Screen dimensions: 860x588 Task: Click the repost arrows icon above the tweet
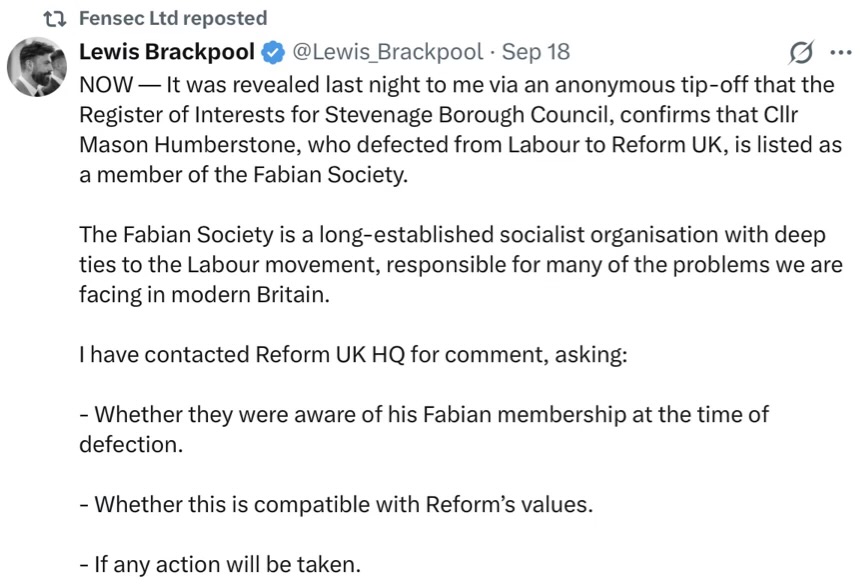point(55,18)
